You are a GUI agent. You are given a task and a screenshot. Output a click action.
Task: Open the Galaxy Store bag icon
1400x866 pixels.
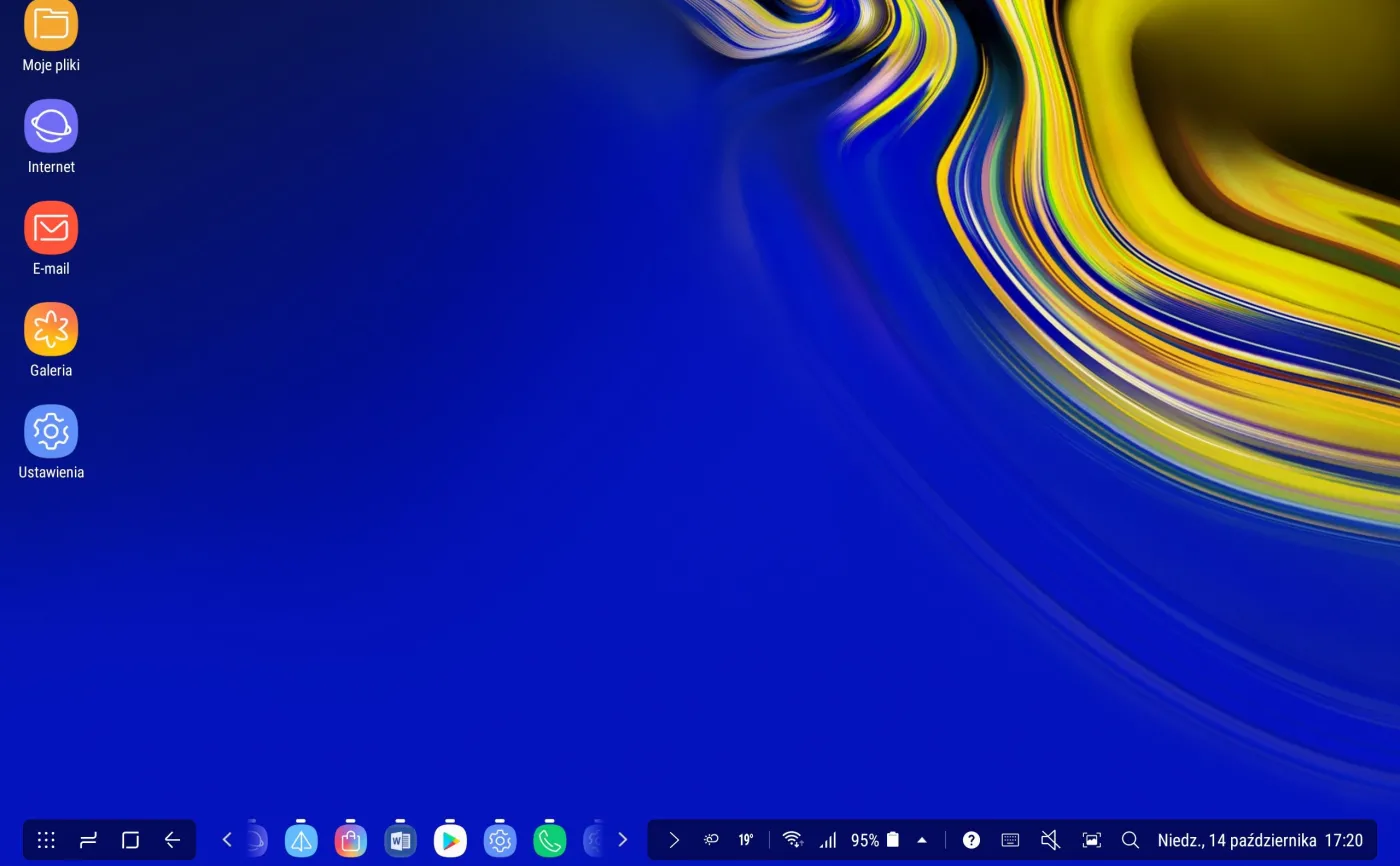coord(350,840)
